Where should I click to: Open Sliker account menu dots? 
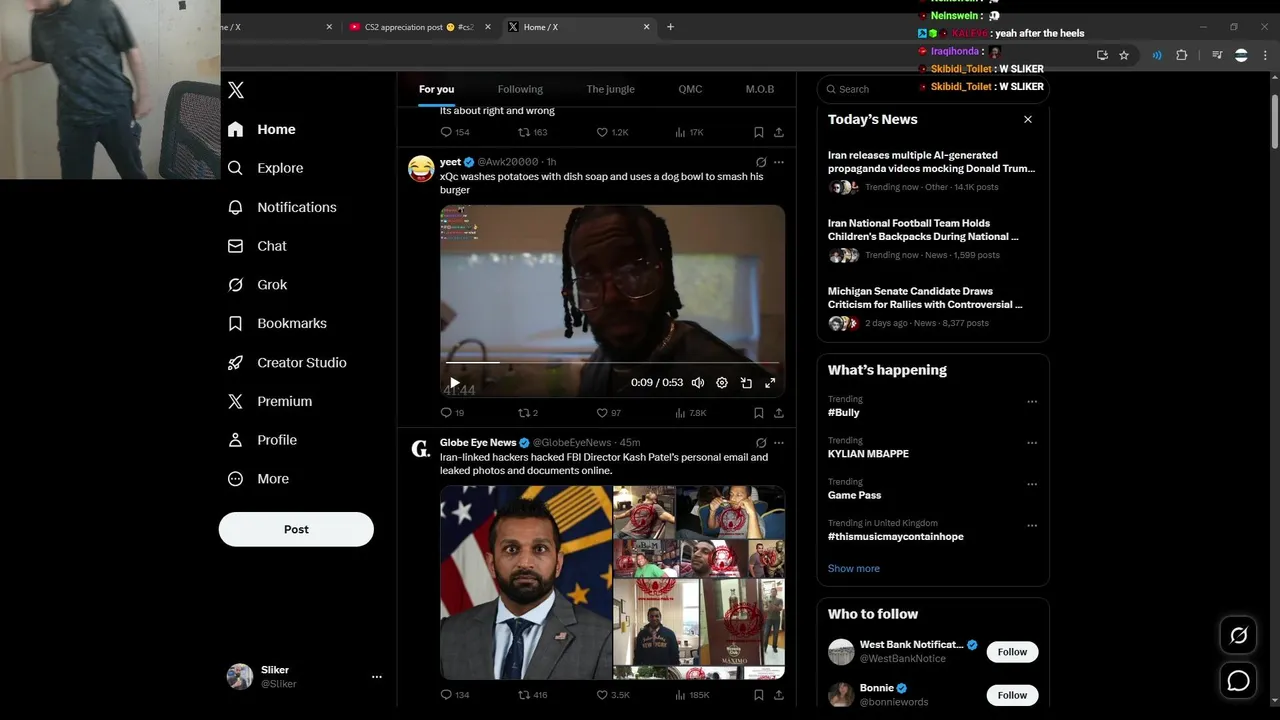377,677
